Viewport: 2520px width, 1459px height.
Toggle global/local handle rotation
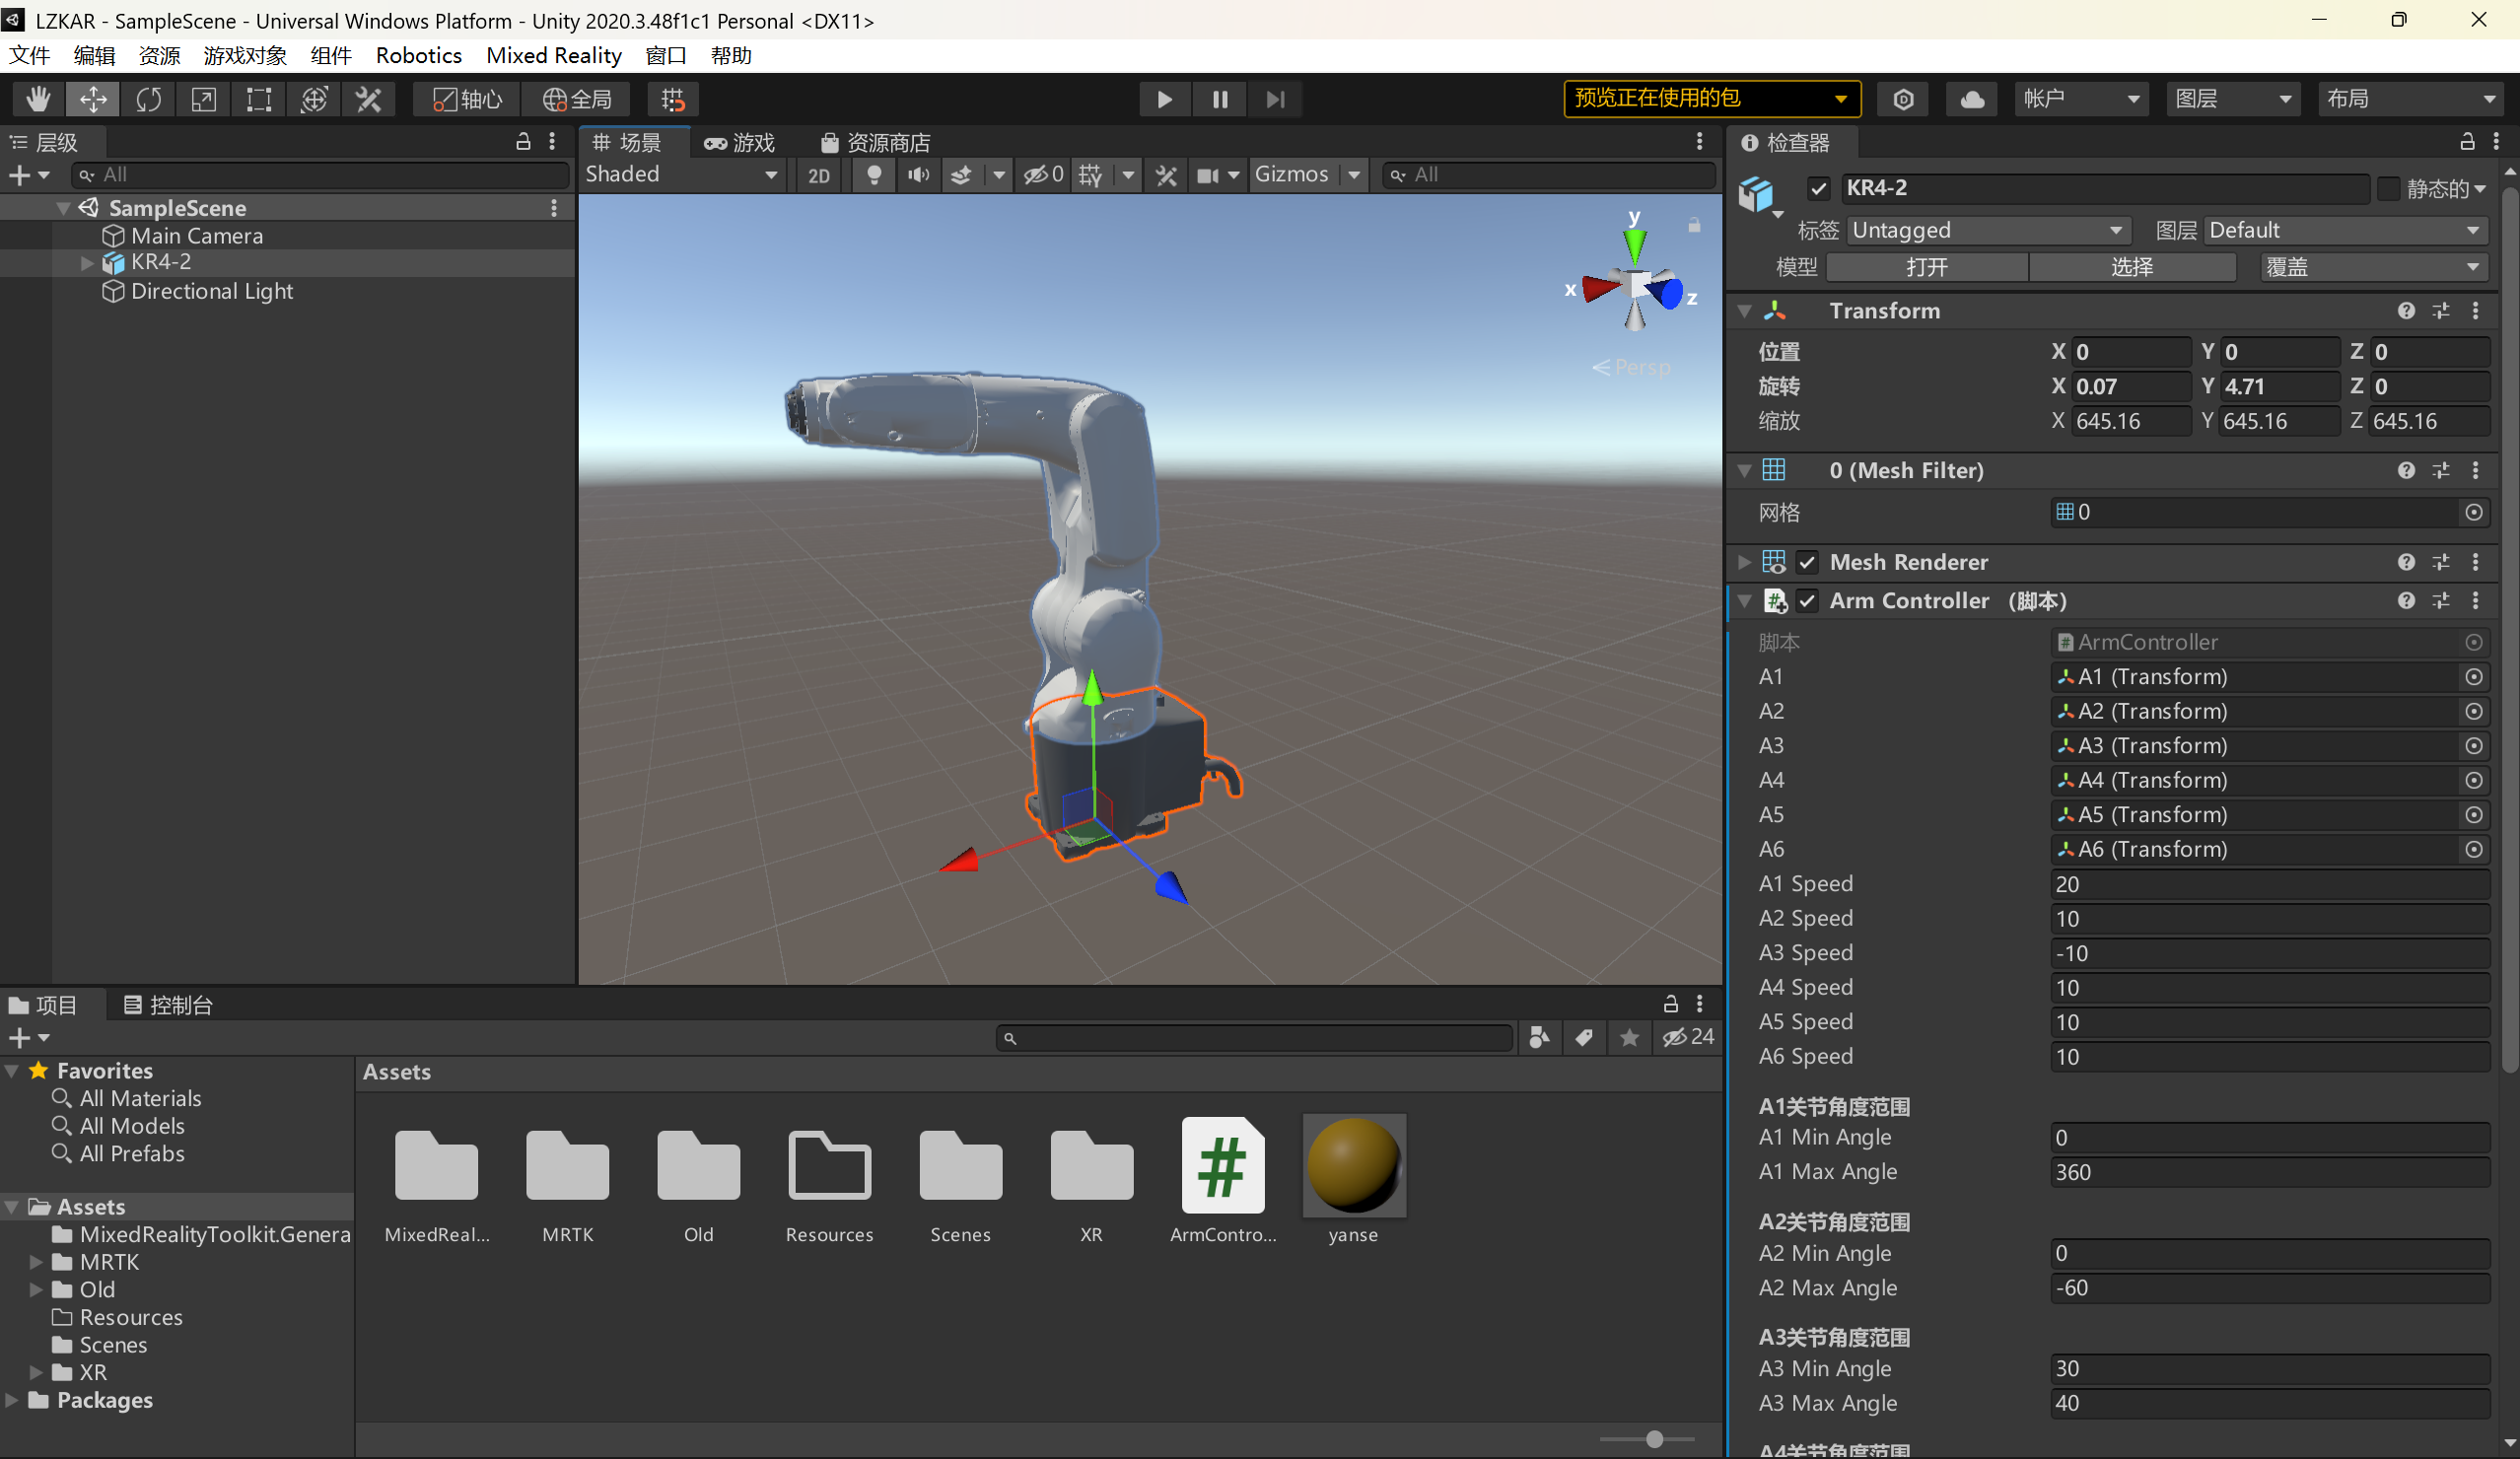tap(577, 99)
